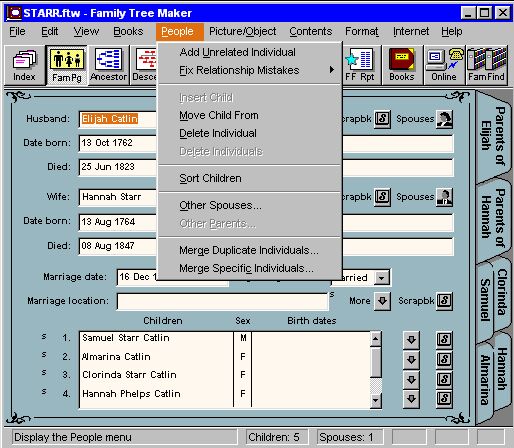
Task: Click the Descendant tree toolbar icon
Action: coord(144,65)
